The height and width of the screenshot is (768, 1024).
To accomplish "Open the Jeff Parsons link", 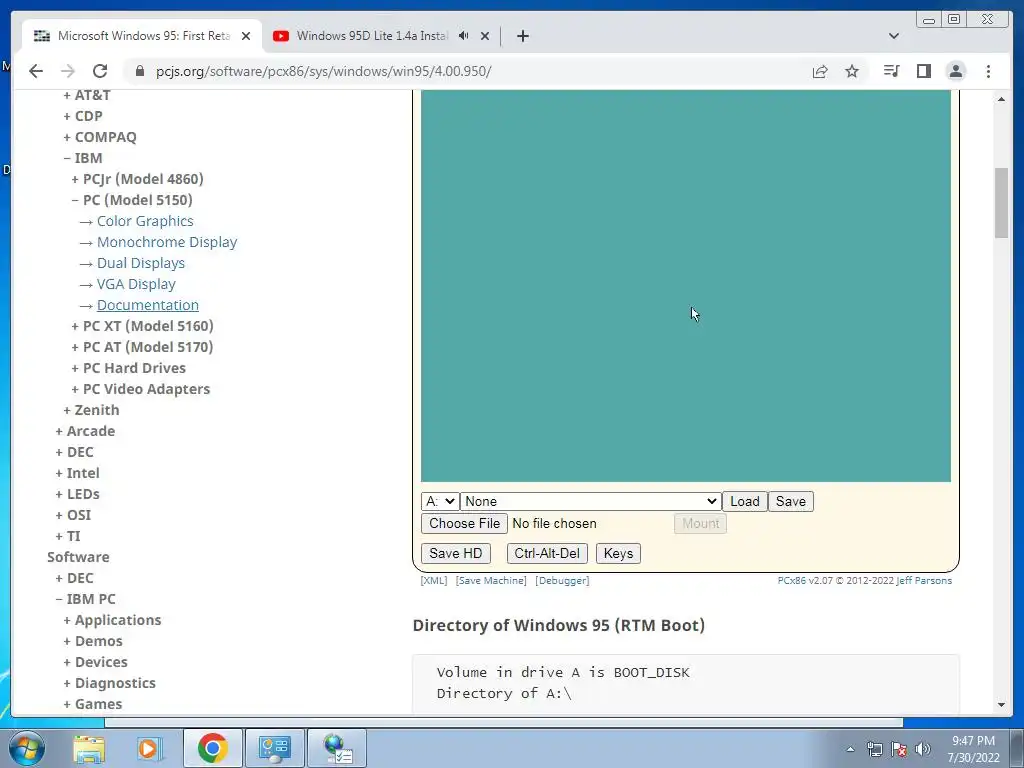I will (x=924, y=581).
